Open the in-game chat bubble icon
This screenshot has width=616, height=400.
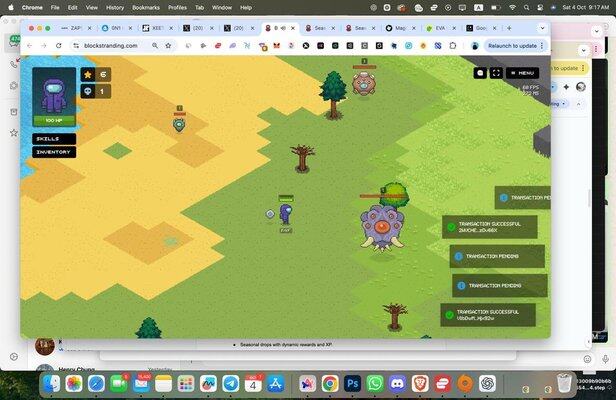(x=480, y=73)
